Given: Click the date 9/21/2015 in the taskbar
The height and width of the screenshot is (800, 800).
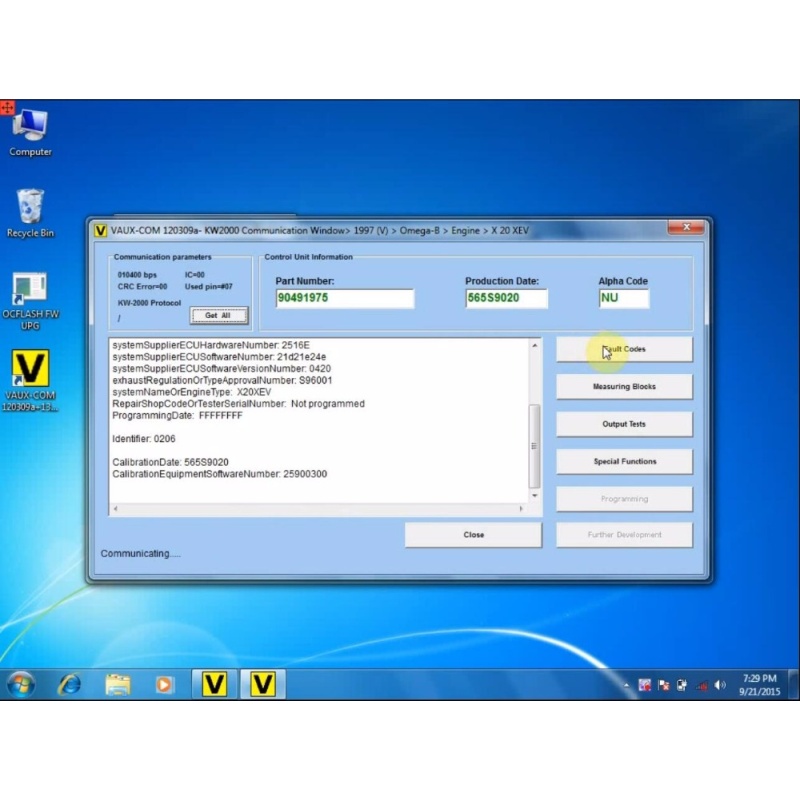Looking at the screenshot, I should tap(760, 692).
